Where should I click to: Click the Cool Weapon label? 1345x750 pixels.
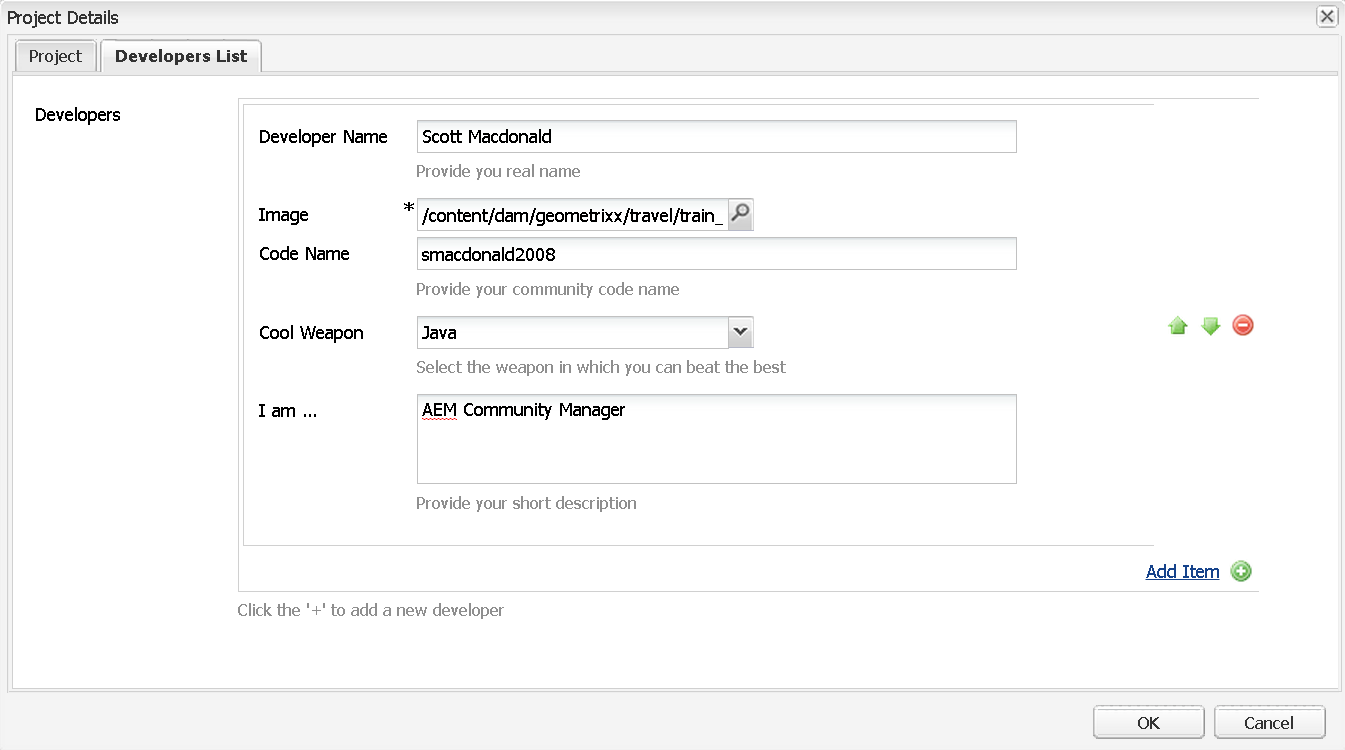311,333
